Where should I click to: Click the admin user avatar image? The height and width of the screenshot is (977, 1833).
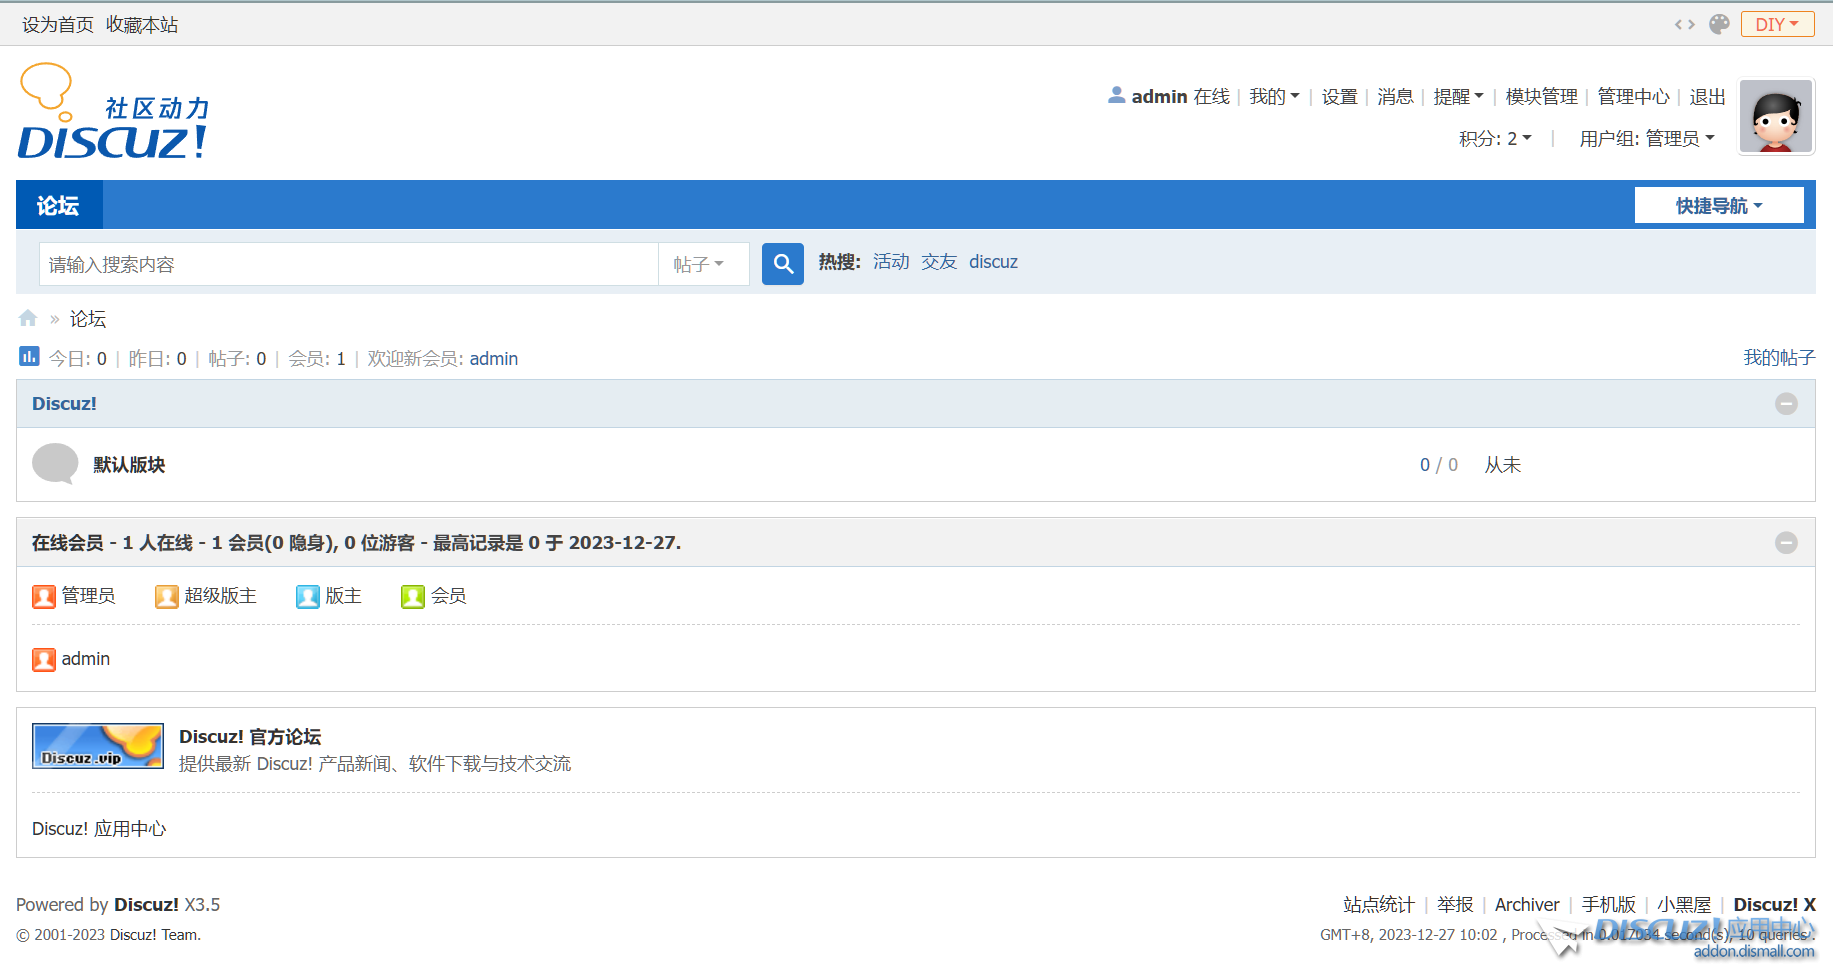(1775, 117)
